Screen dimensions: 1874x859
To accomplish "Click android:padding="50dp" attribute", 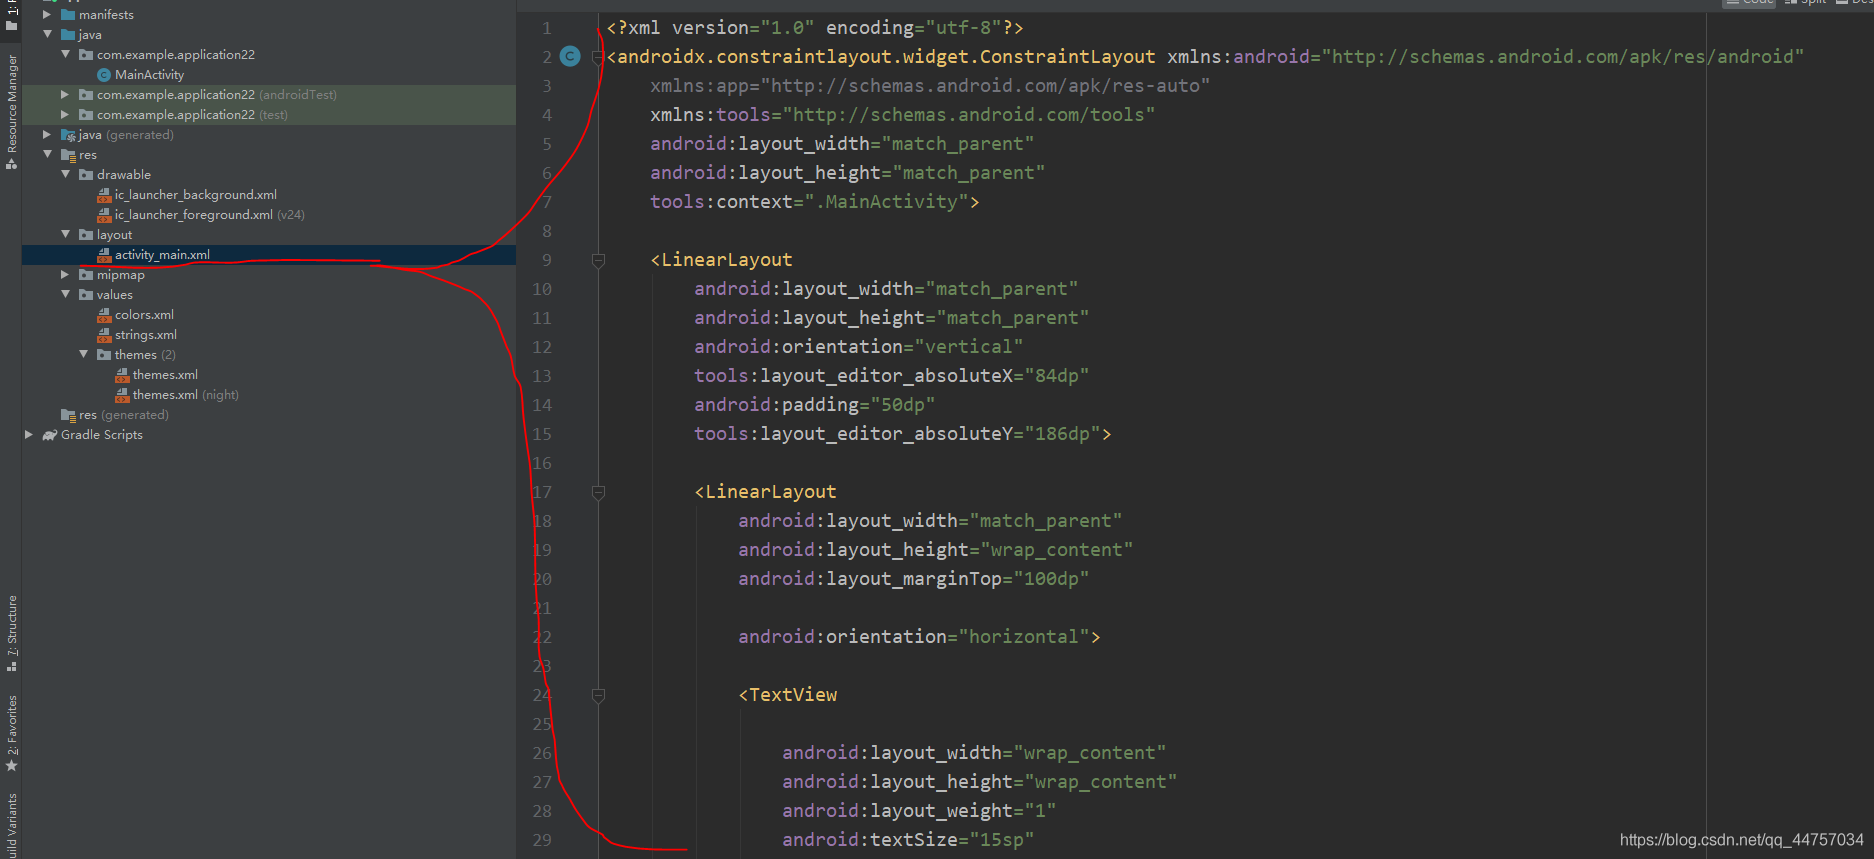I will (814, 405).
